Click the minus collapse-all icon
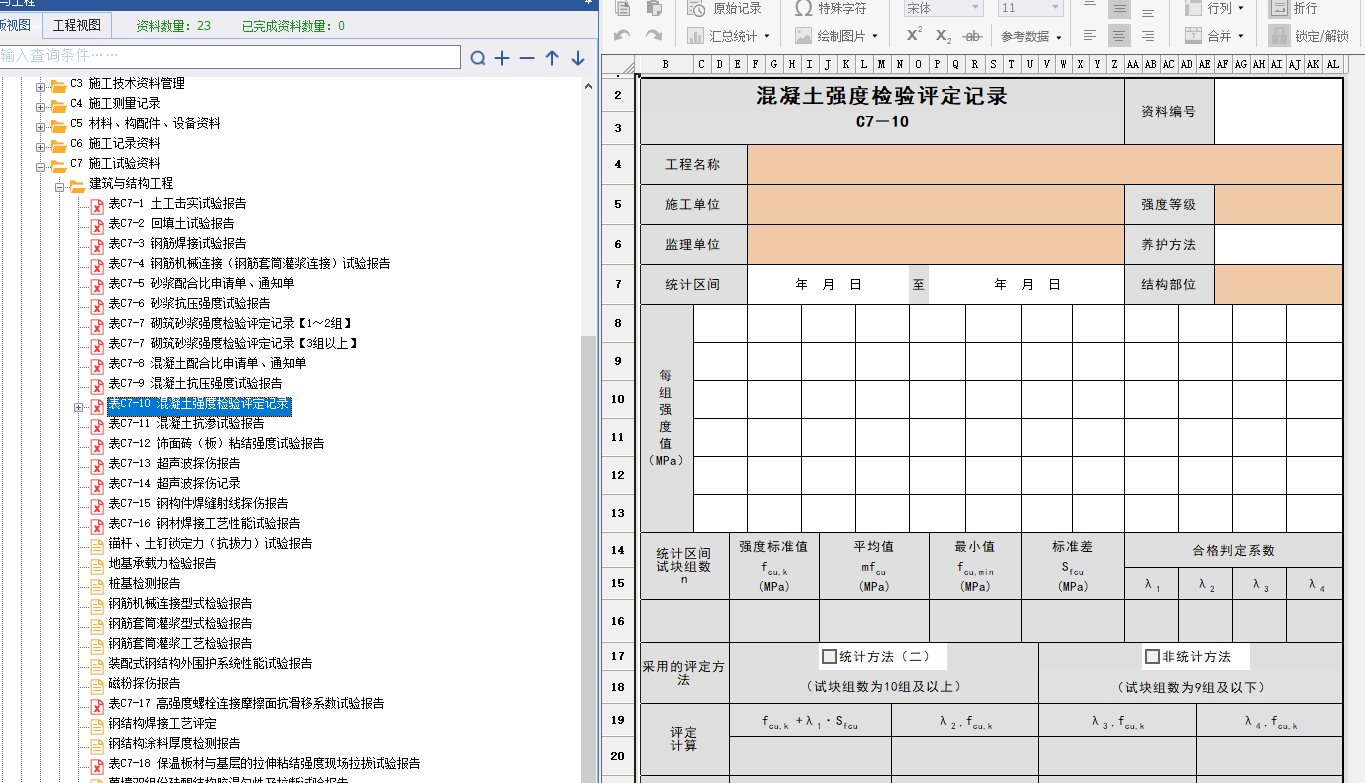 [x=527, y=58]
